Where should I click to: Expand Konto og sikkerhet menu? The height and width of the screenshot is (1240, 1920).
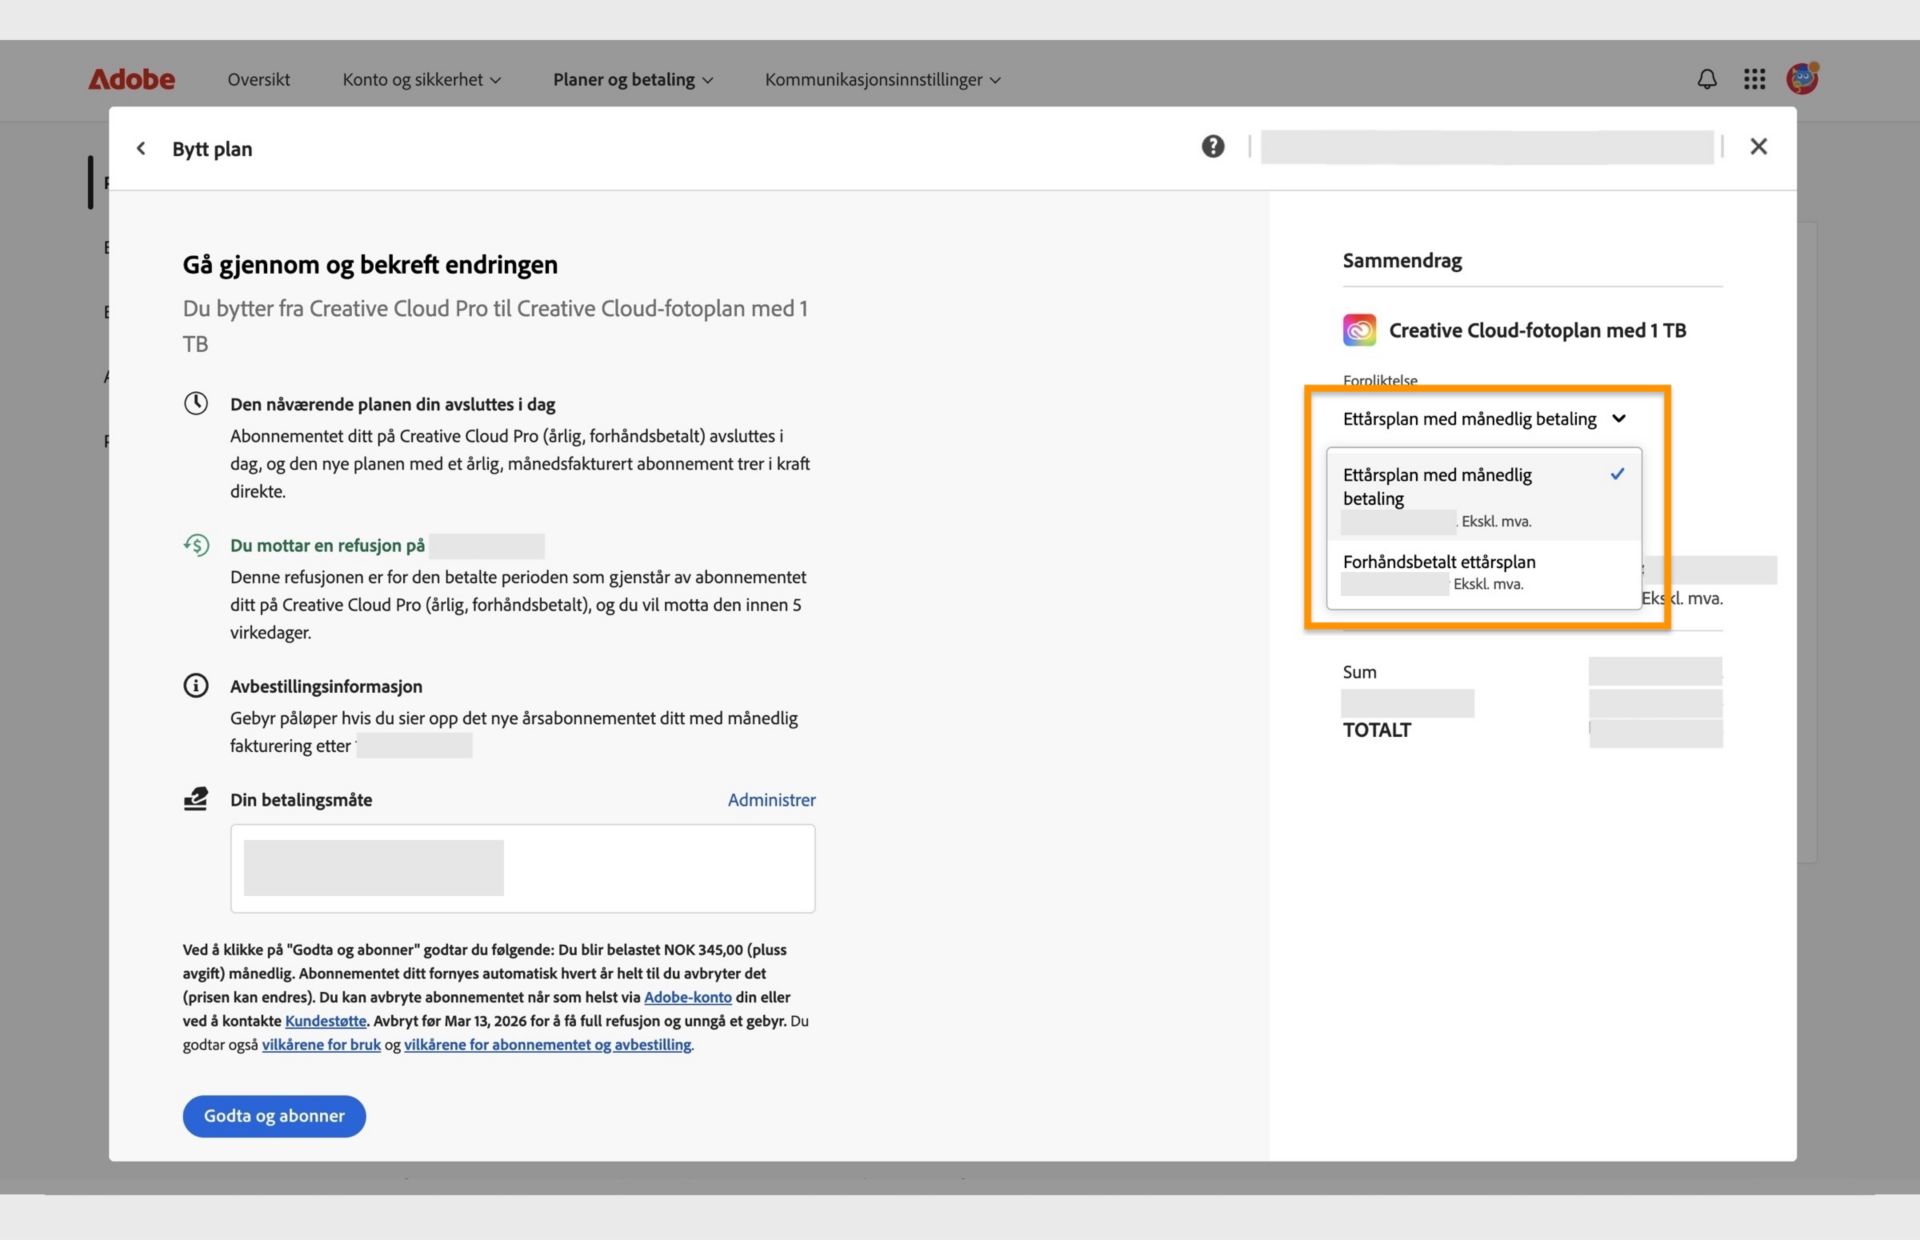421,79
